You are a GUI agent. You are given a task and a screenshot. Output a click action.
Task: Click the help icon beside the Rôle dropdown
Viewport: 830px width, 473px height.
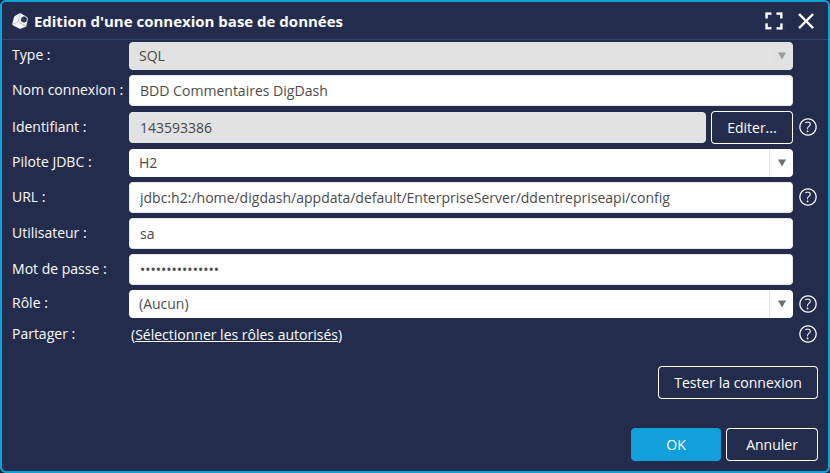(808, 304)
